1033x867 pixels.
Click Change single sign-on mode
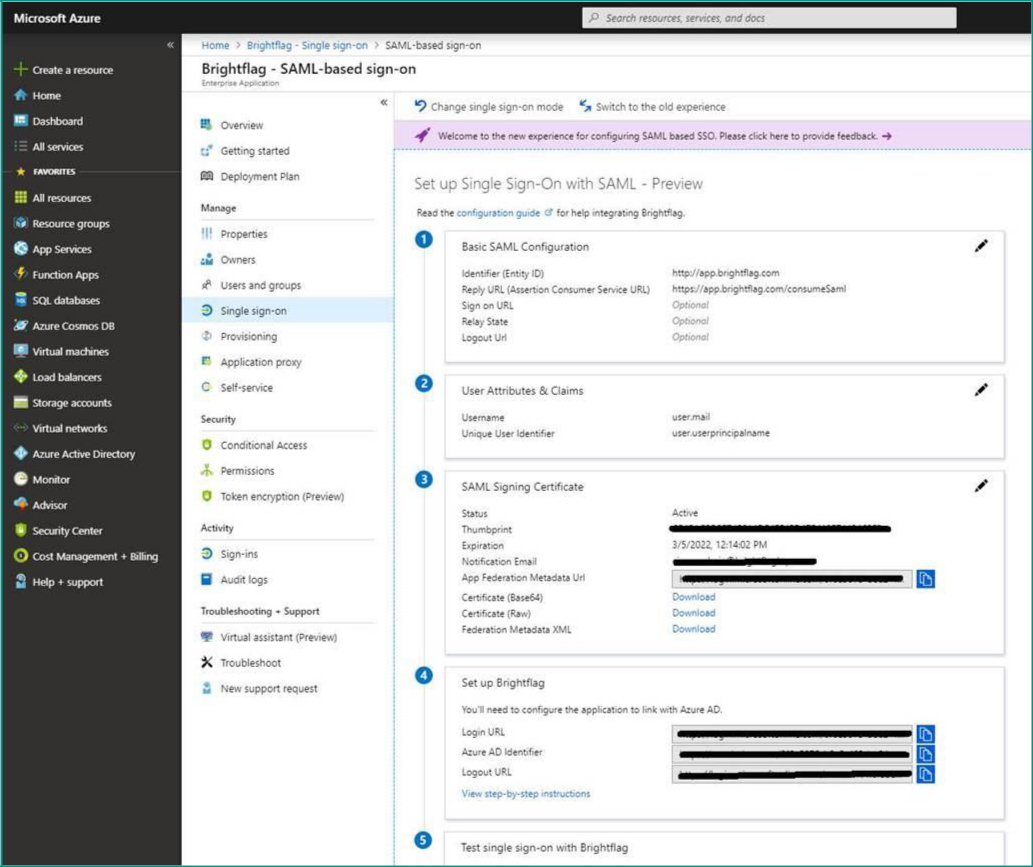[x=489, y=107]
